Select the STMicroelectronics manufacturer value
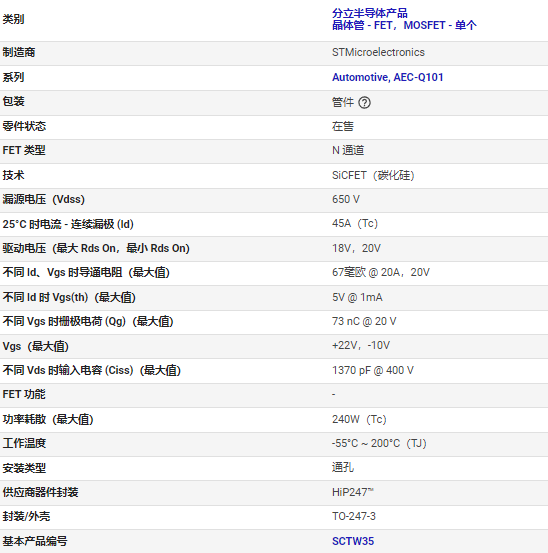 [x=378, y=53]
